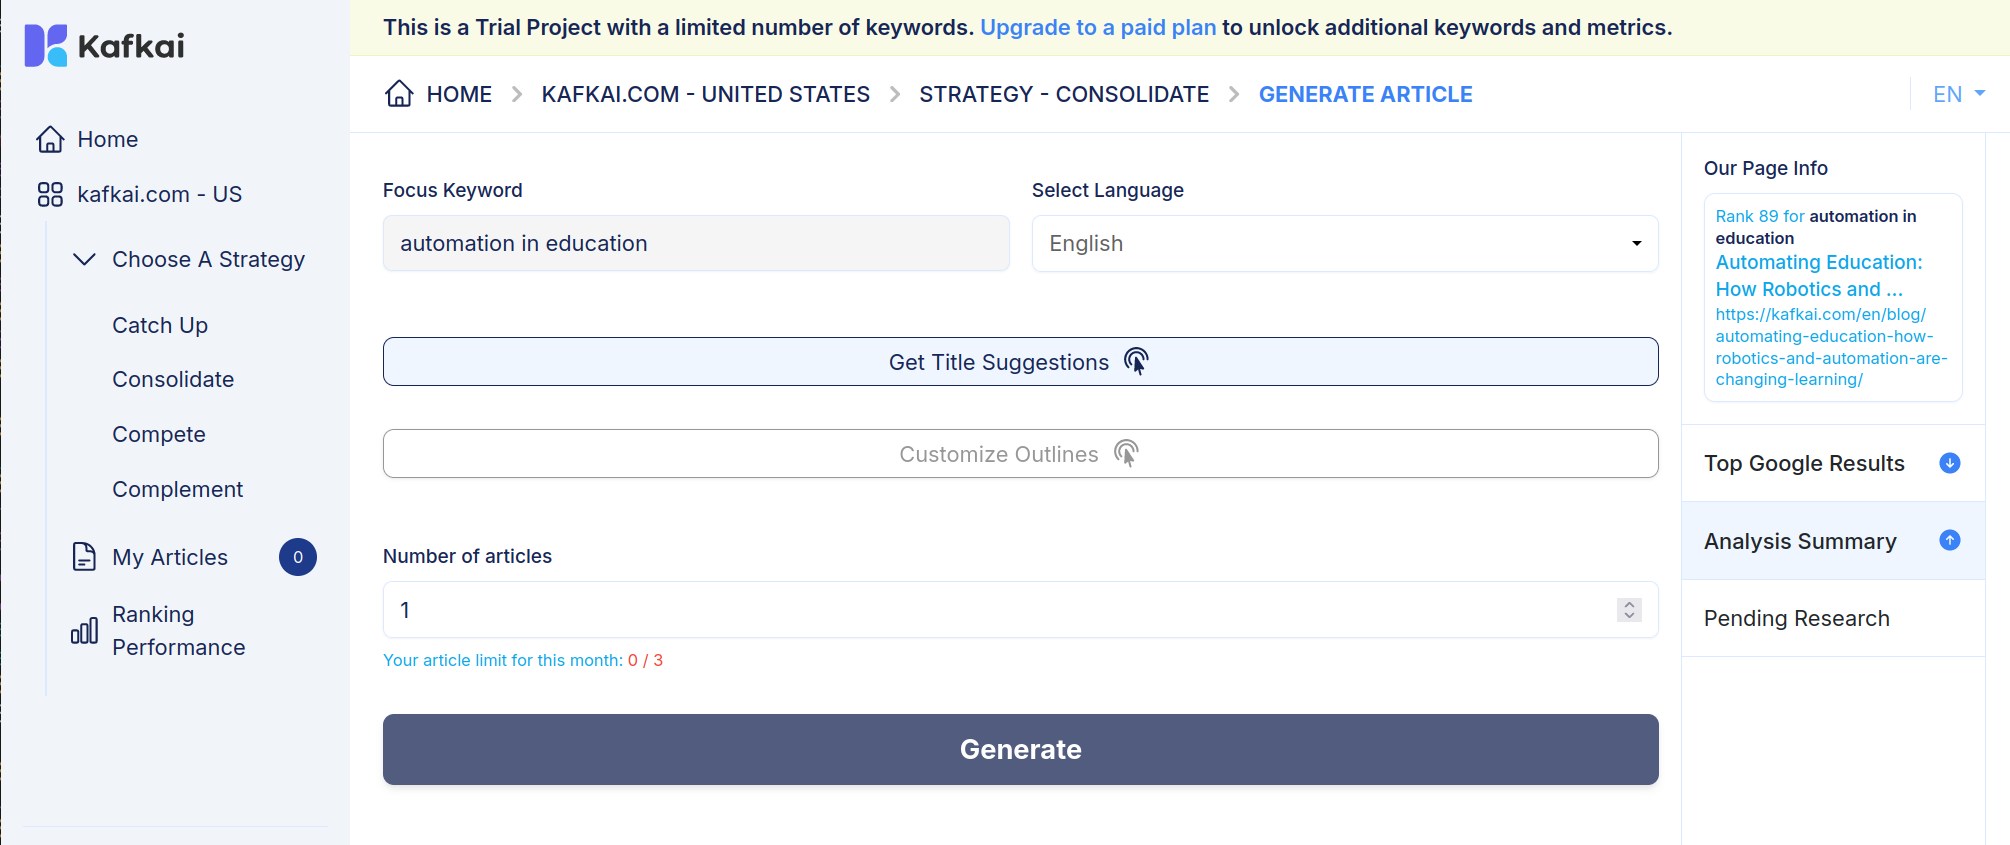Click the Generate button

click(x=1020, y=749)
